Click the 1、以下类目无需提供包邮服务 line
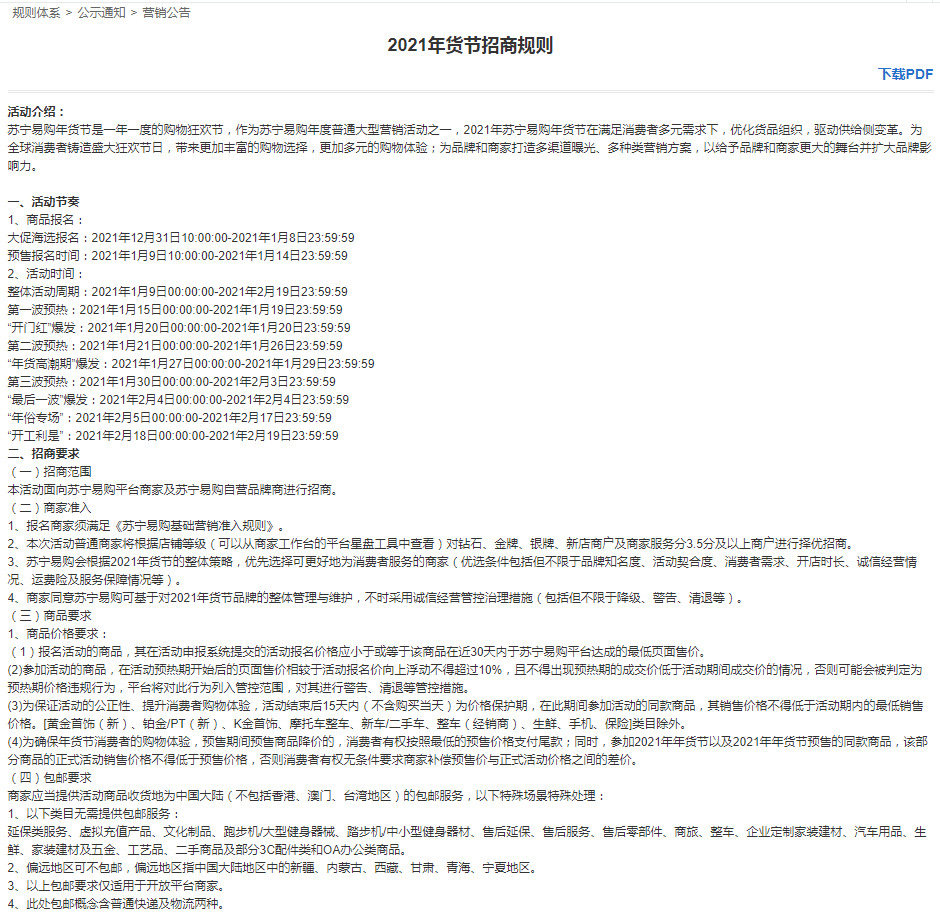 click(94, 813)
